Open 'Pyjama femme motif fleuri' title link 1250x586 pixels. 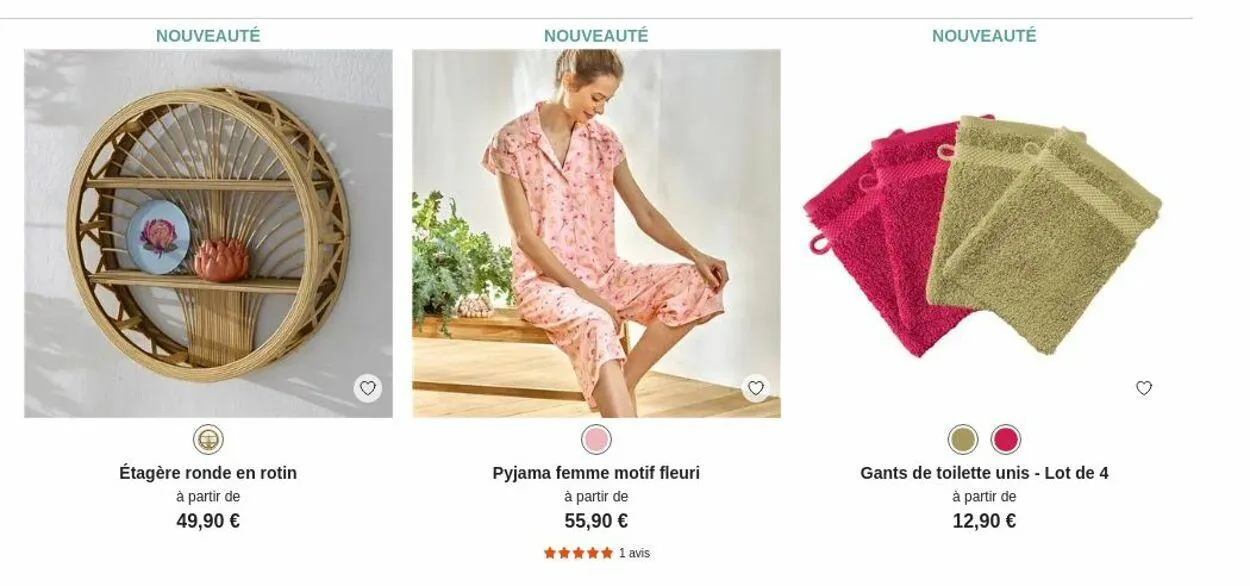[596, 473]
